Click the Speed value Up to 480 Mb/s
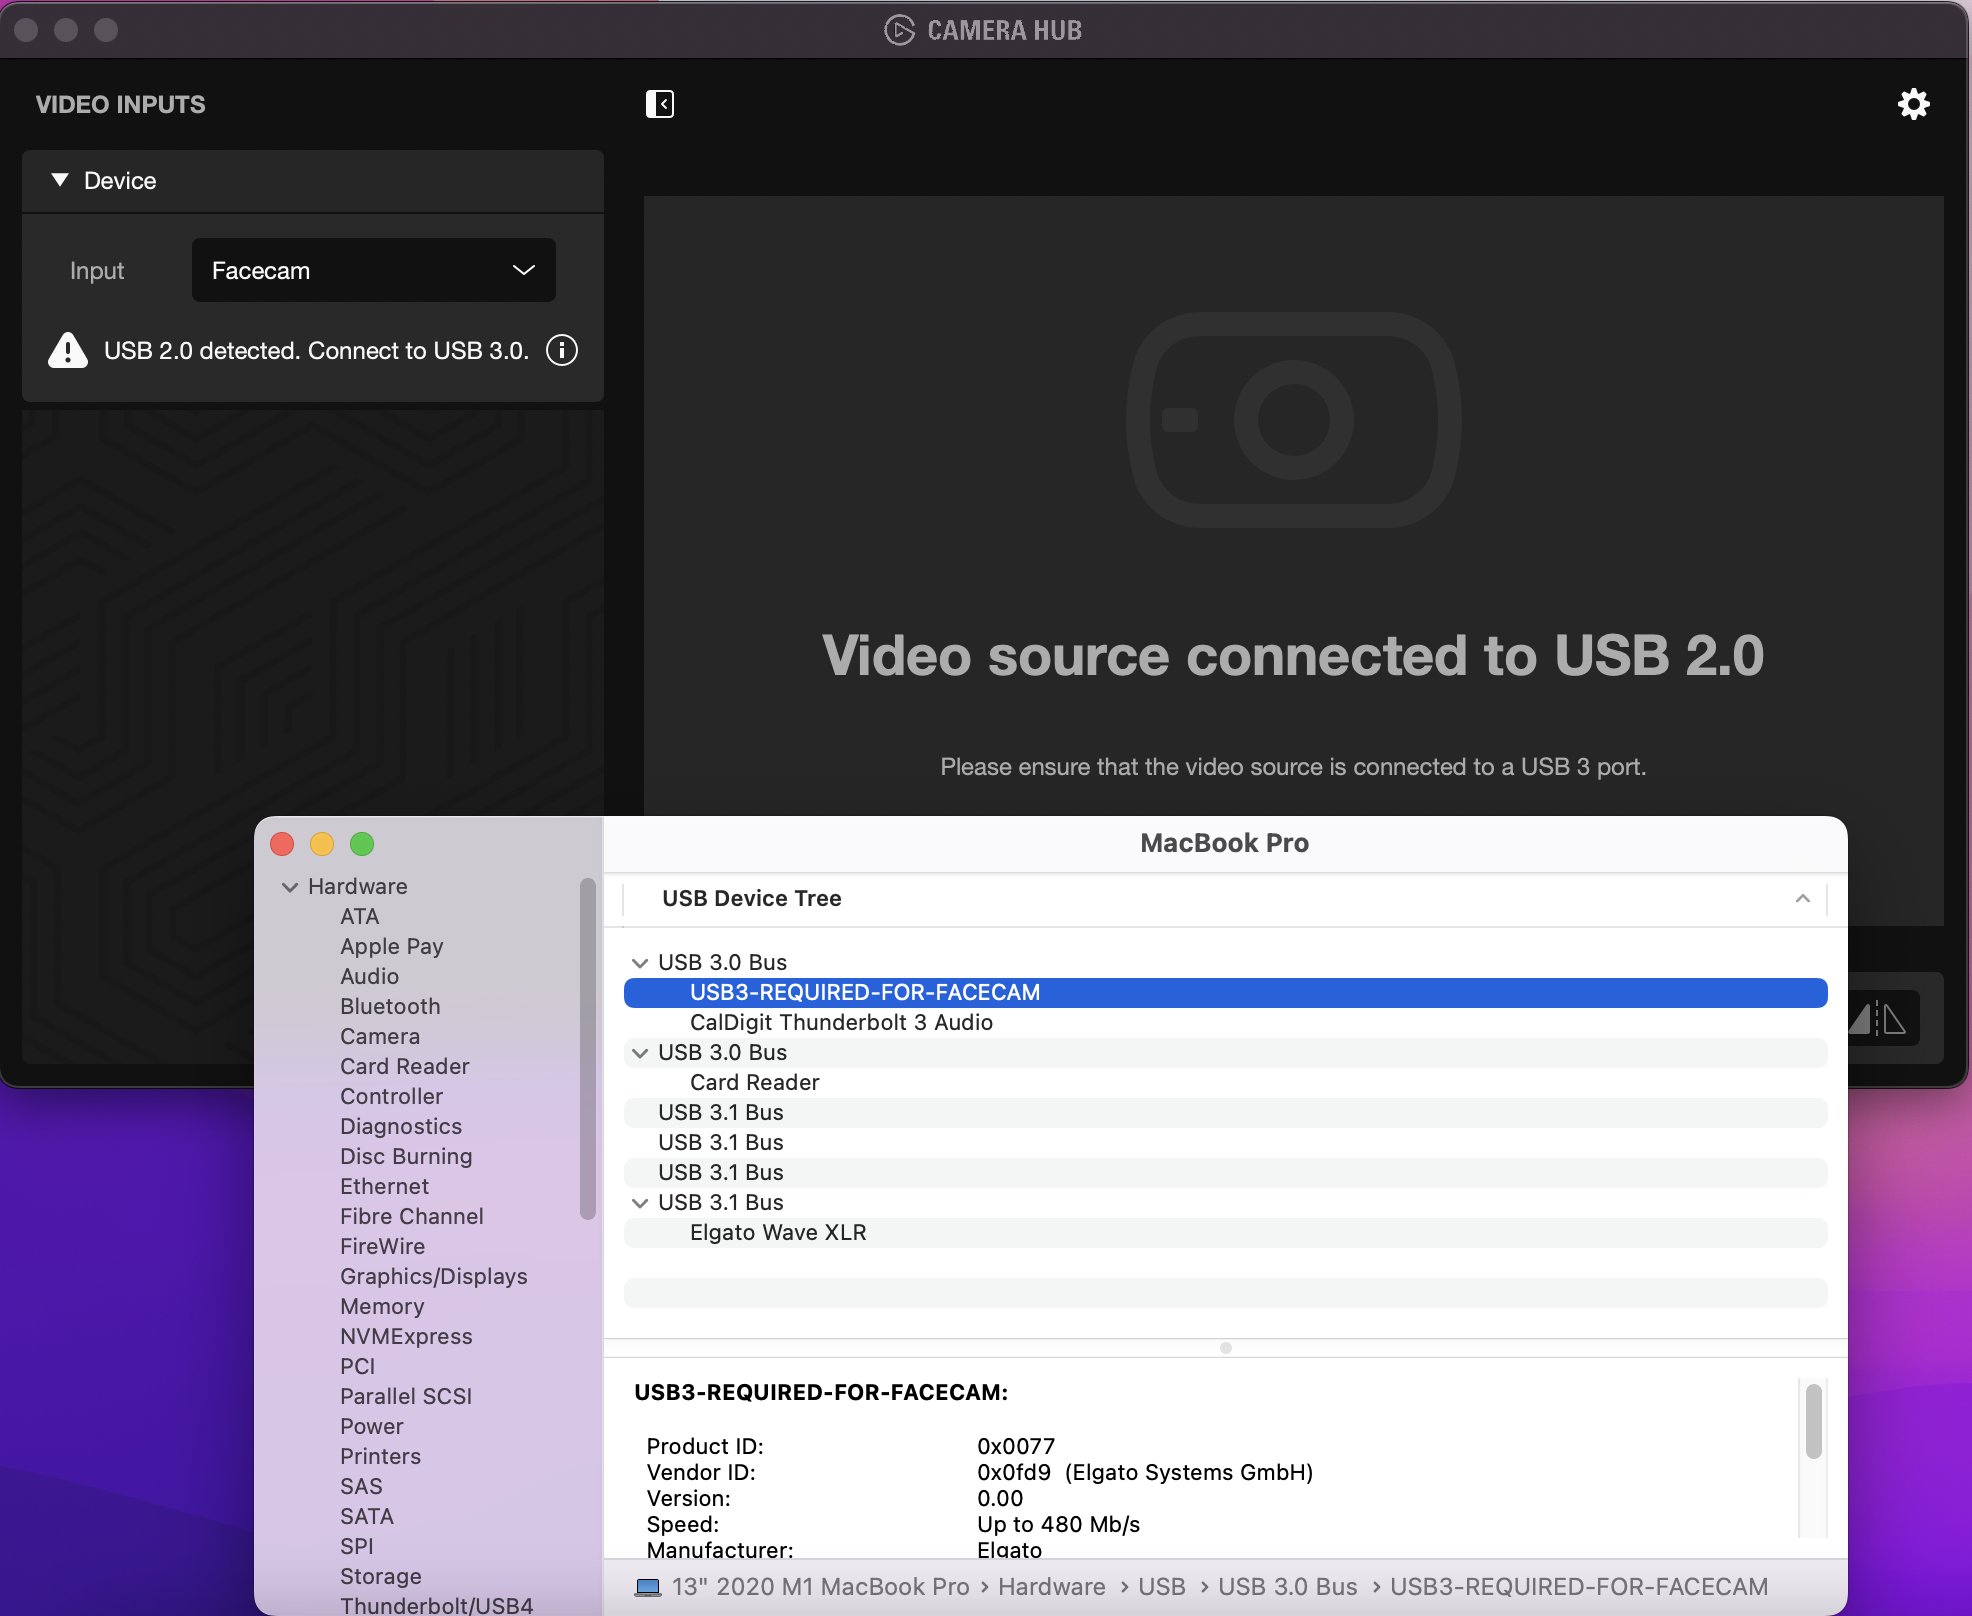 [x=1058, y=1524]
